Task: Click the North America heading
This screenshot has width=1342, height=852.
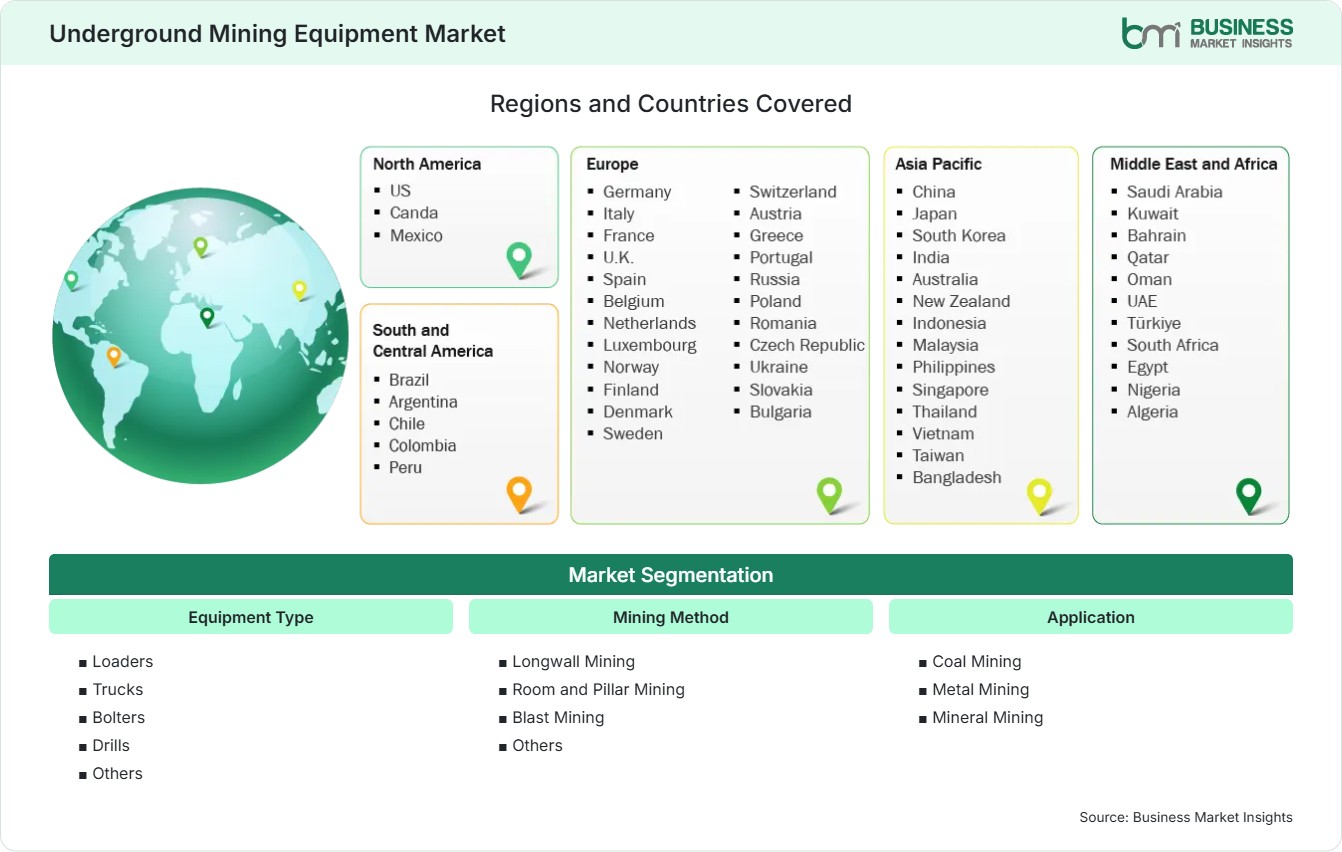Action: coord(427,164)
